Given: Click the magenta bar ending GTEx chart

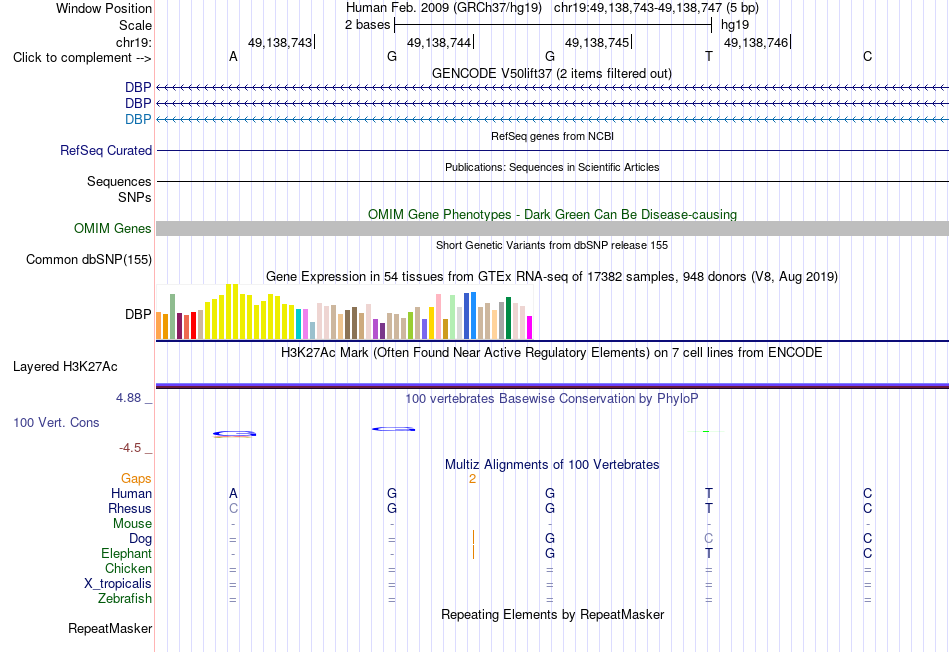Looking at the screenshot, I should coord(530,327).
